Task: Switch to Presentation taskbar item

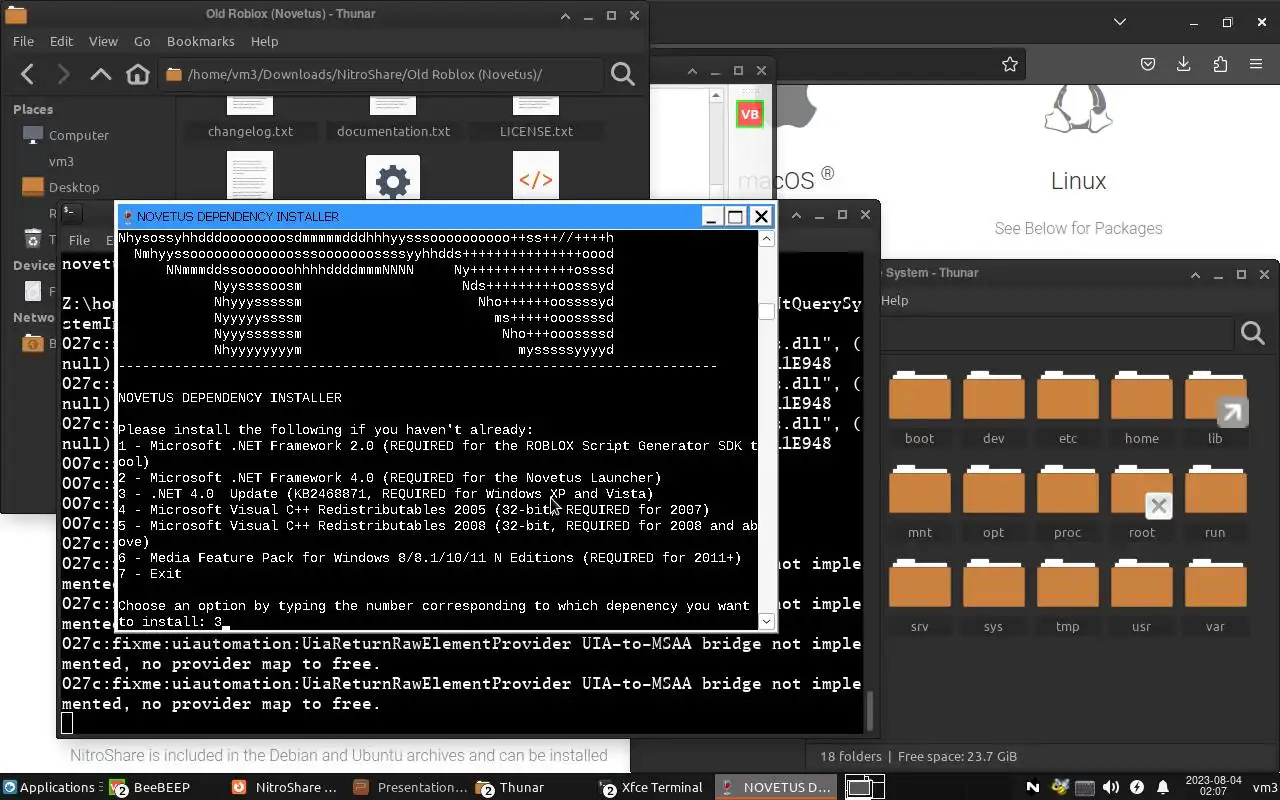Action: pyautogui.click(x=410, y=787)
